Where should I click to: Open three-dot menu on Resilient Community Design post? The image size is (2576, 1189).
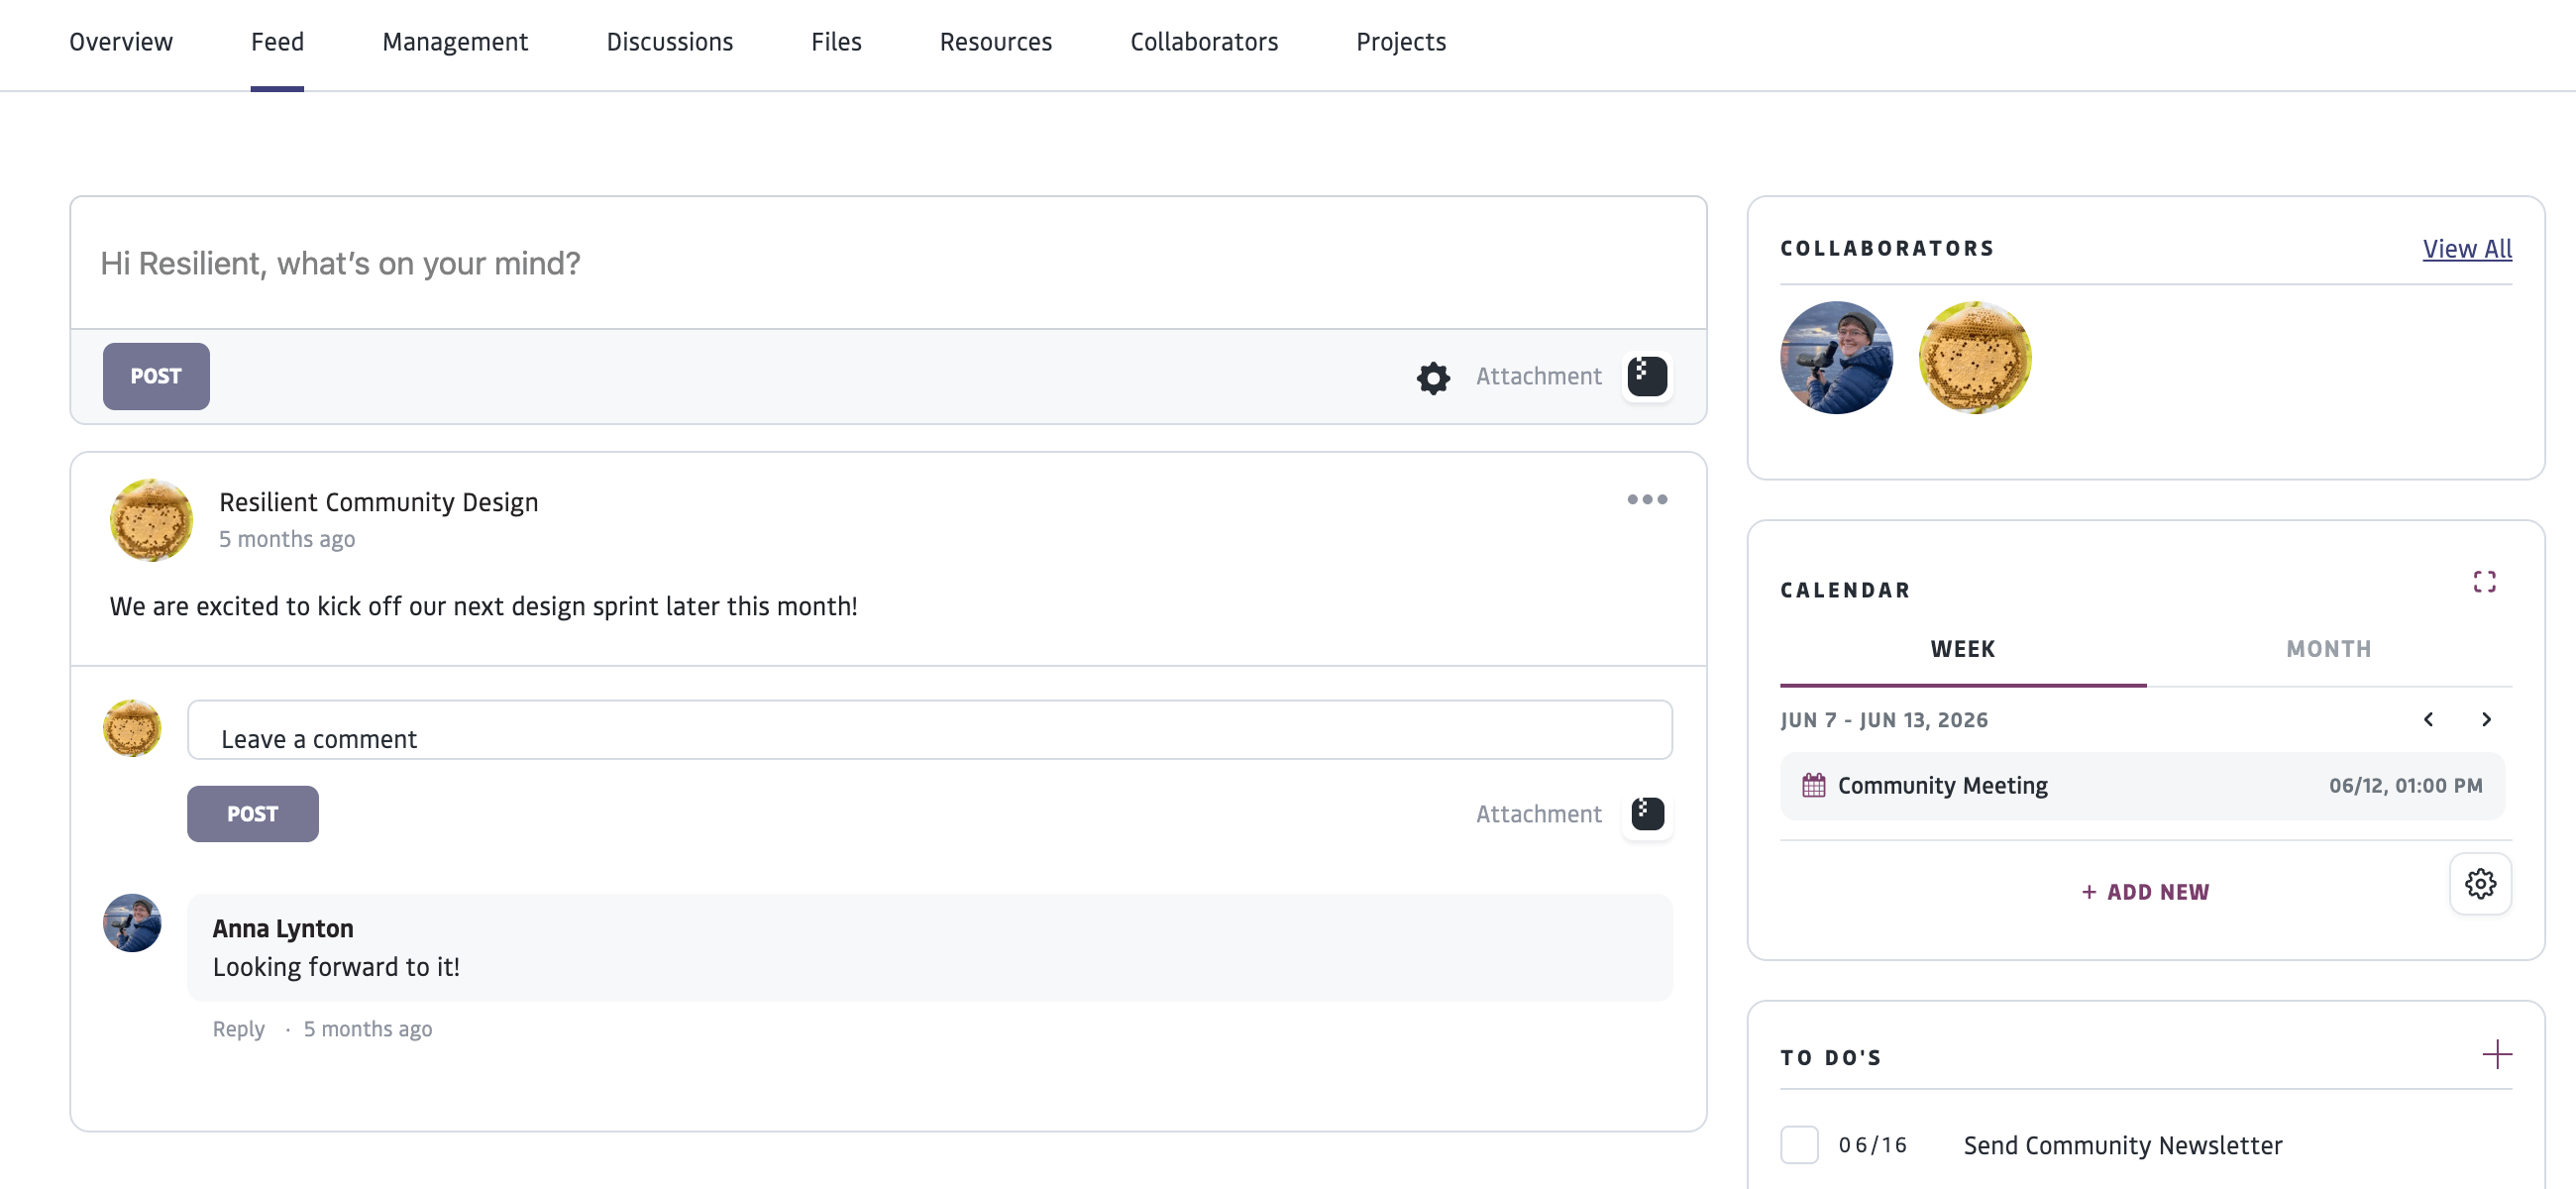click(x=1647, y=499)
